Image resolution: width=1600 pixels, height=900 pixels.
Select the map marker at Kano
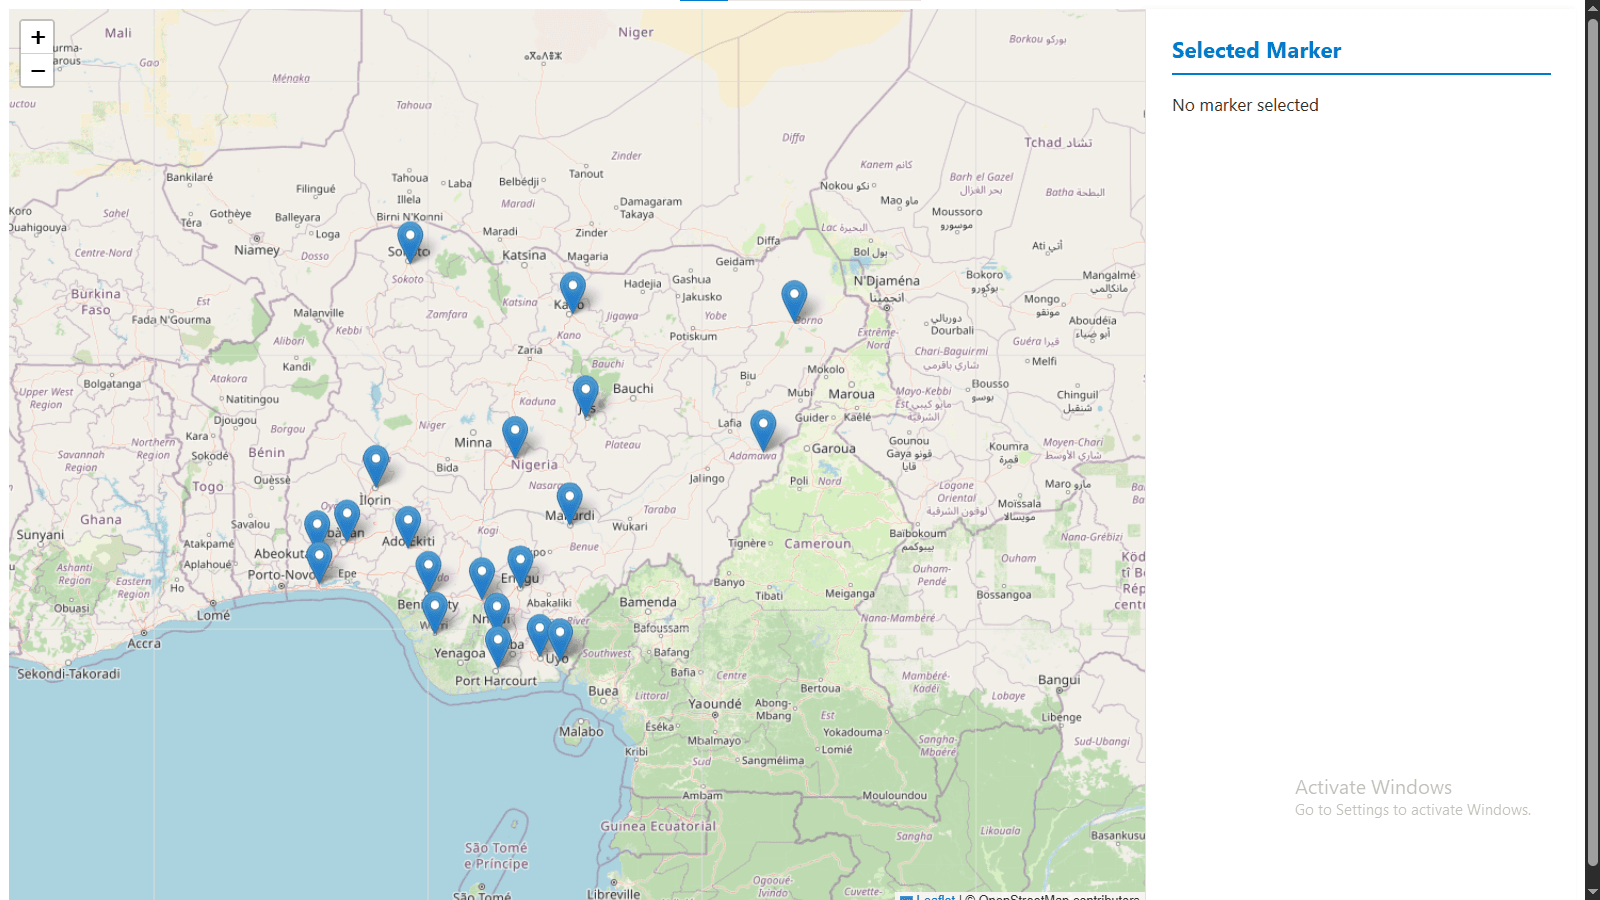click(x=572, y=290)
